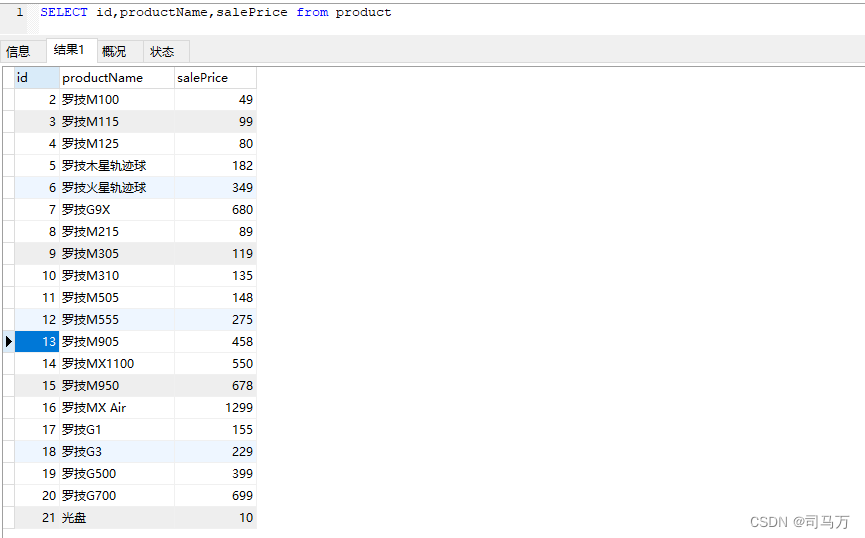865x538 pixels.
Task: Click the salePrice value 1299
Action: pyautogui.click(x=215, y=408)
